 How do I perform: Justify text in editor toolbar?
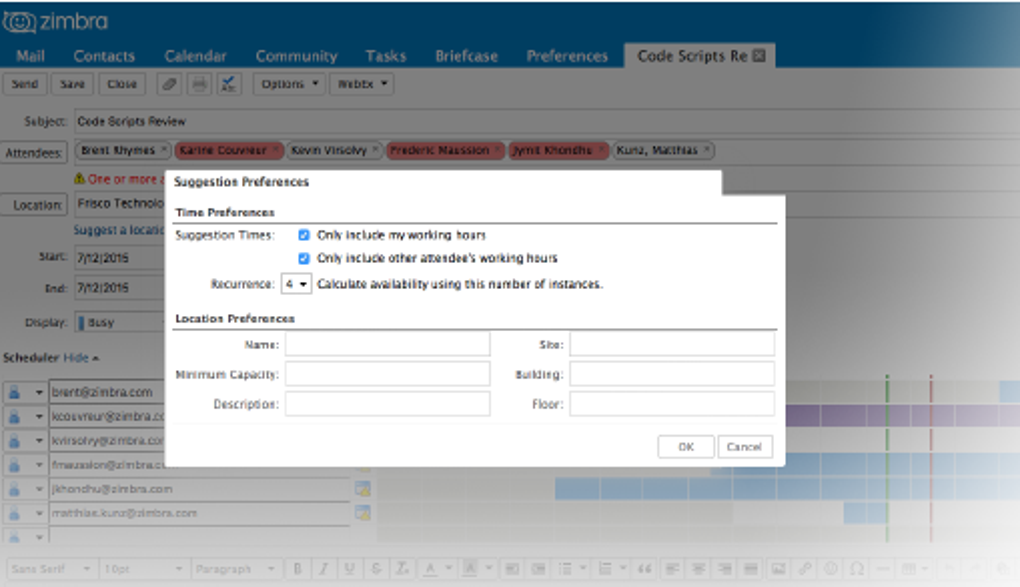point(751,569)
